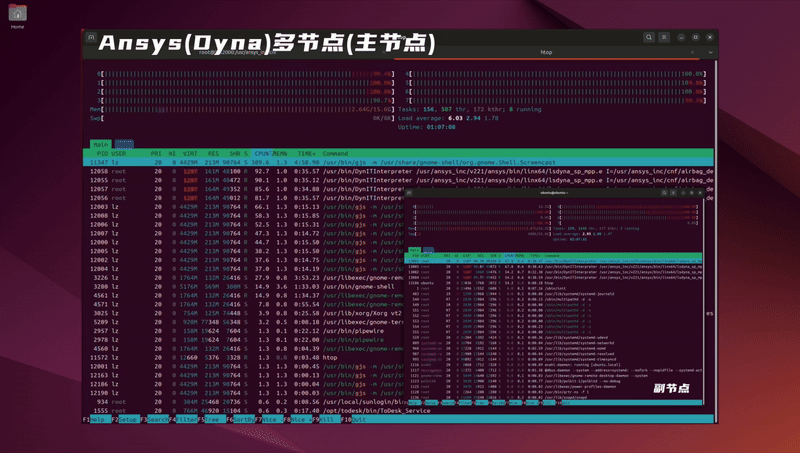Select the Main tab in htop
The width and height of the screenshot is (800, 453).
point(101,144)
